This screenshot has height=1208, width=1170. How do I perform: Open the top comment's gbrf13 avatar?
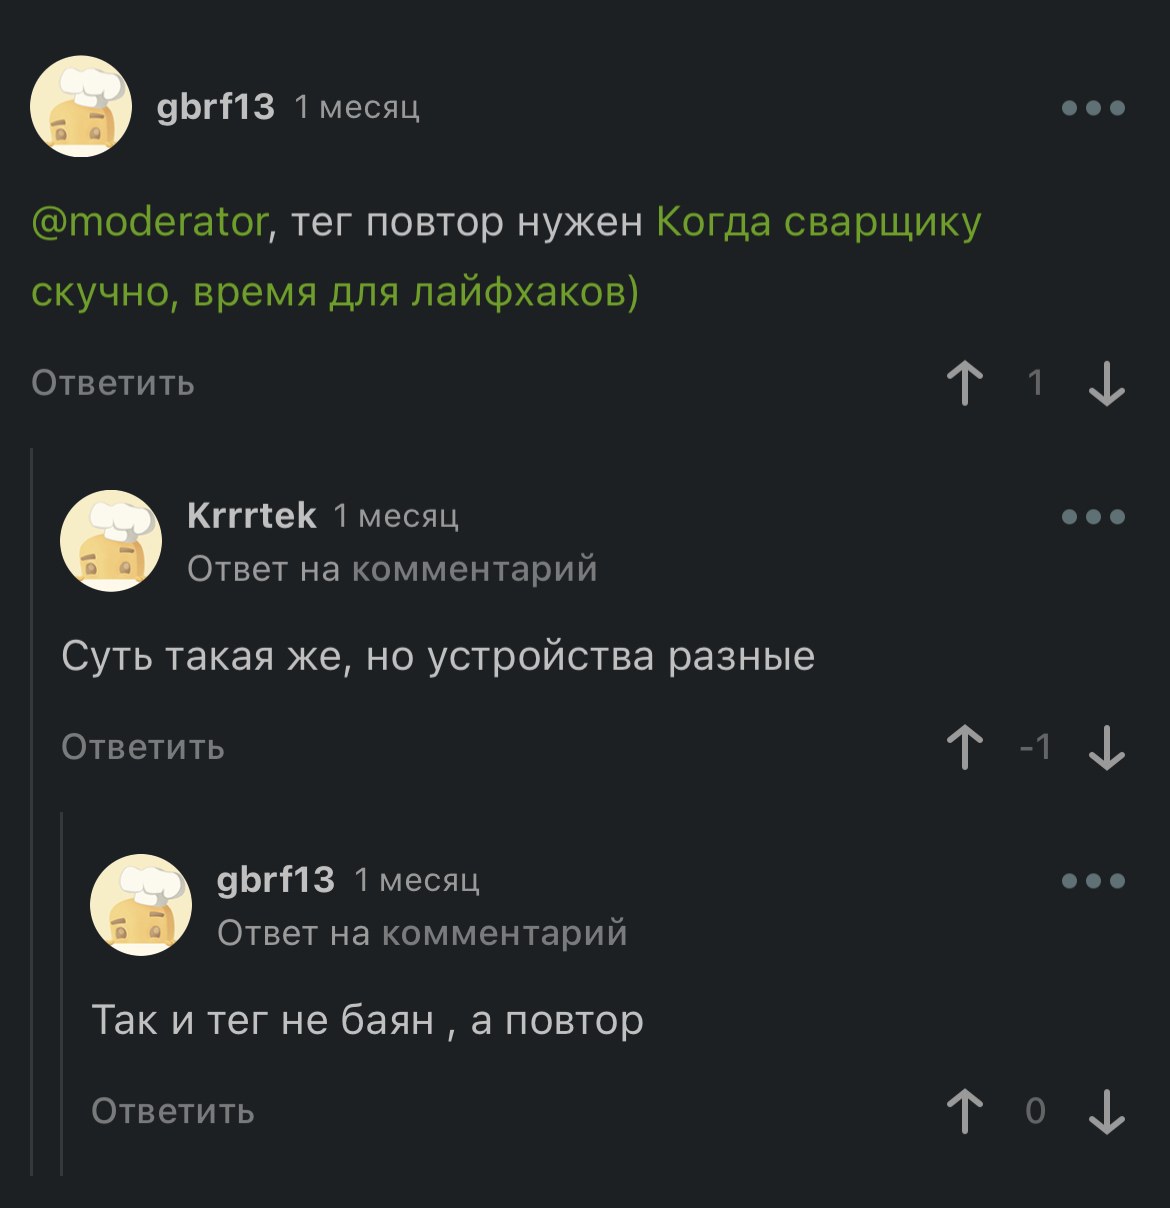[81, 106]
